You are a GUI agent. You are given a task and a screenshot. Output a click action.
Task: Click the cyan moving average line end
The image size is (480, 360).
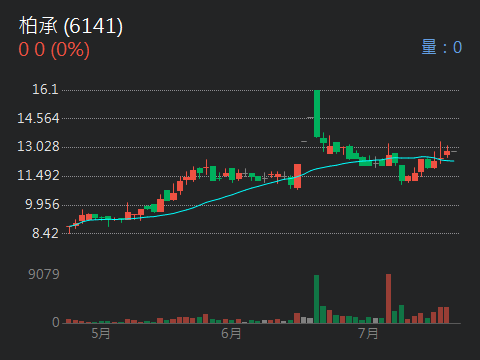click(452, 161)
